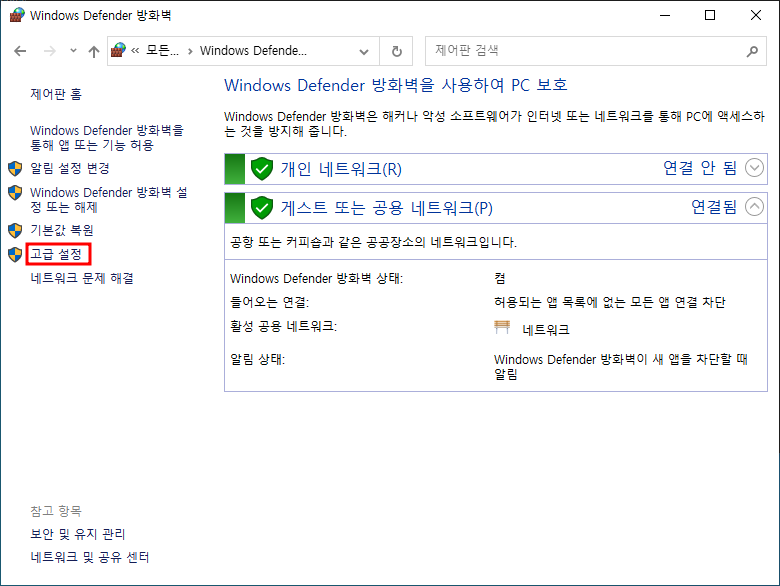Open Windows Defender 방화벽 설정 또는 해제 link

pos(109,199)
